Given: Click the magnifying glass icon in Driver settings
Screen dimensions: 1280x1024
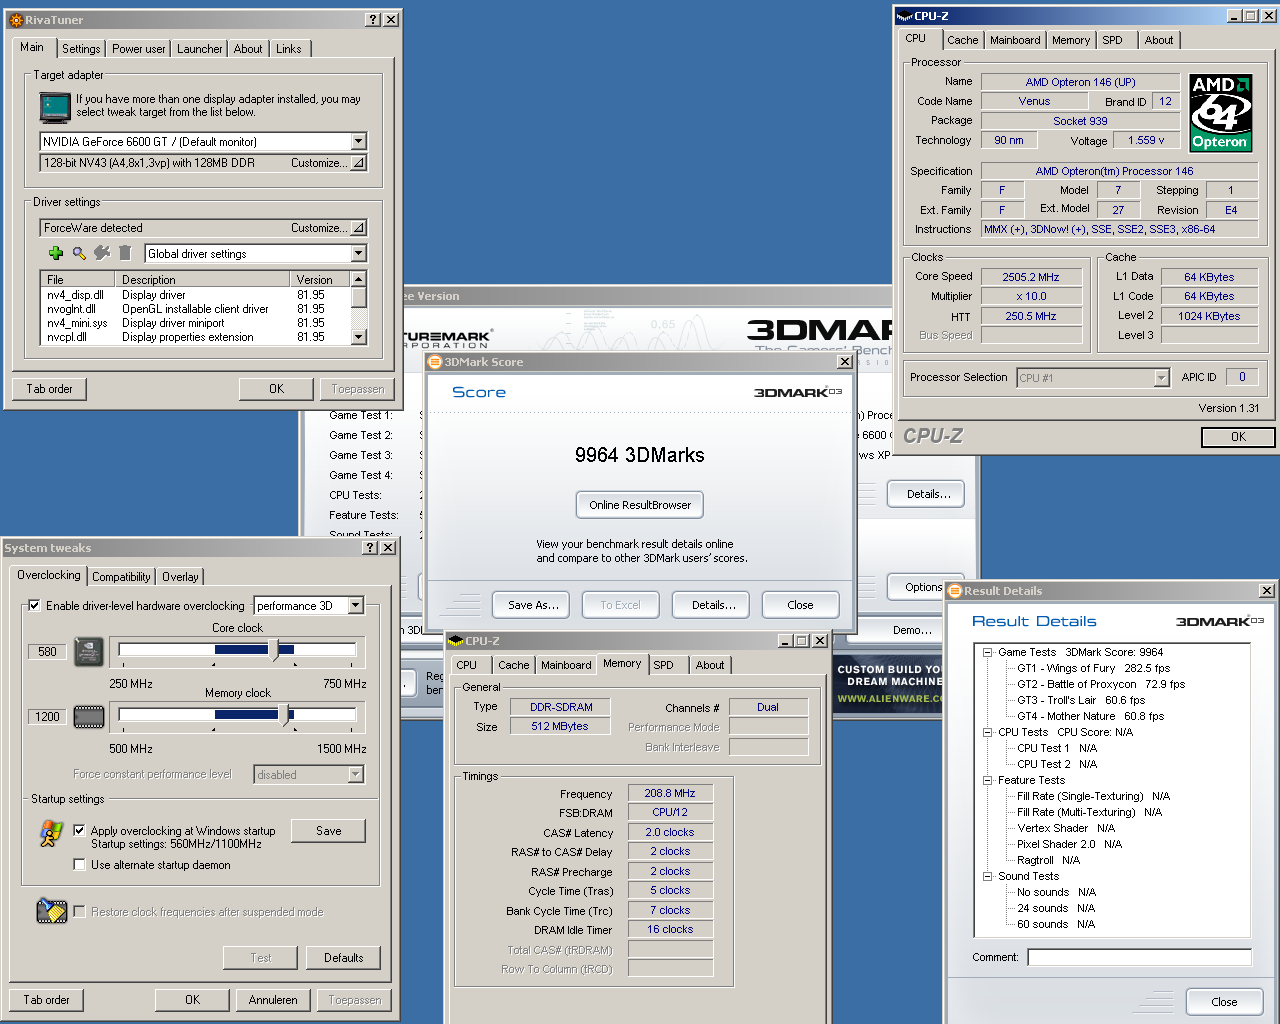Looking at the screenshot, I should click(79, 254).
